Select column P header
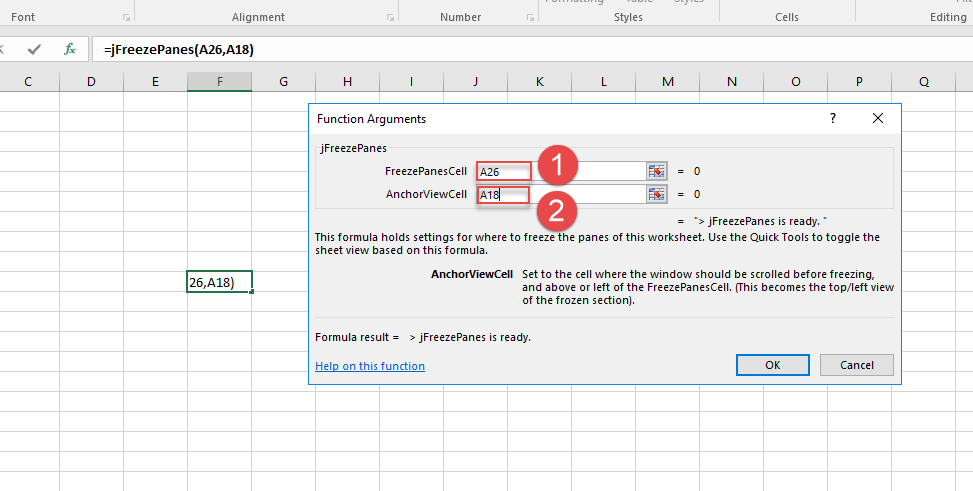The width and height of the screenshot is (973, 491). coord(859,81)
